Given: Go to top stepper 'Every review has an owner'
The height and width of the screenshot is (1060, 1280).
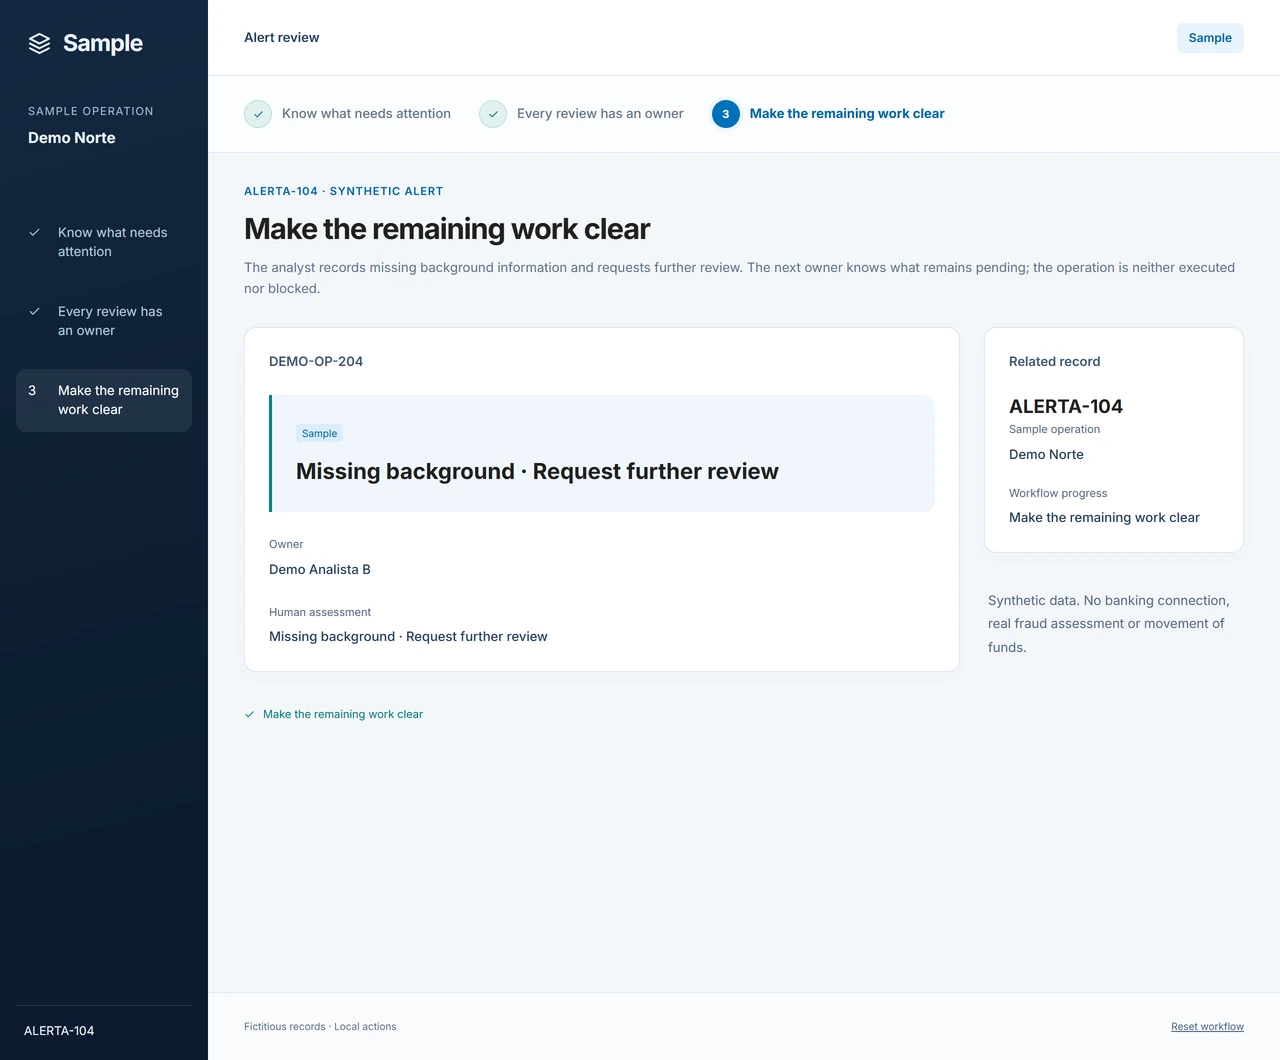Looking at the screenshot, I should (x=582, y=114).
